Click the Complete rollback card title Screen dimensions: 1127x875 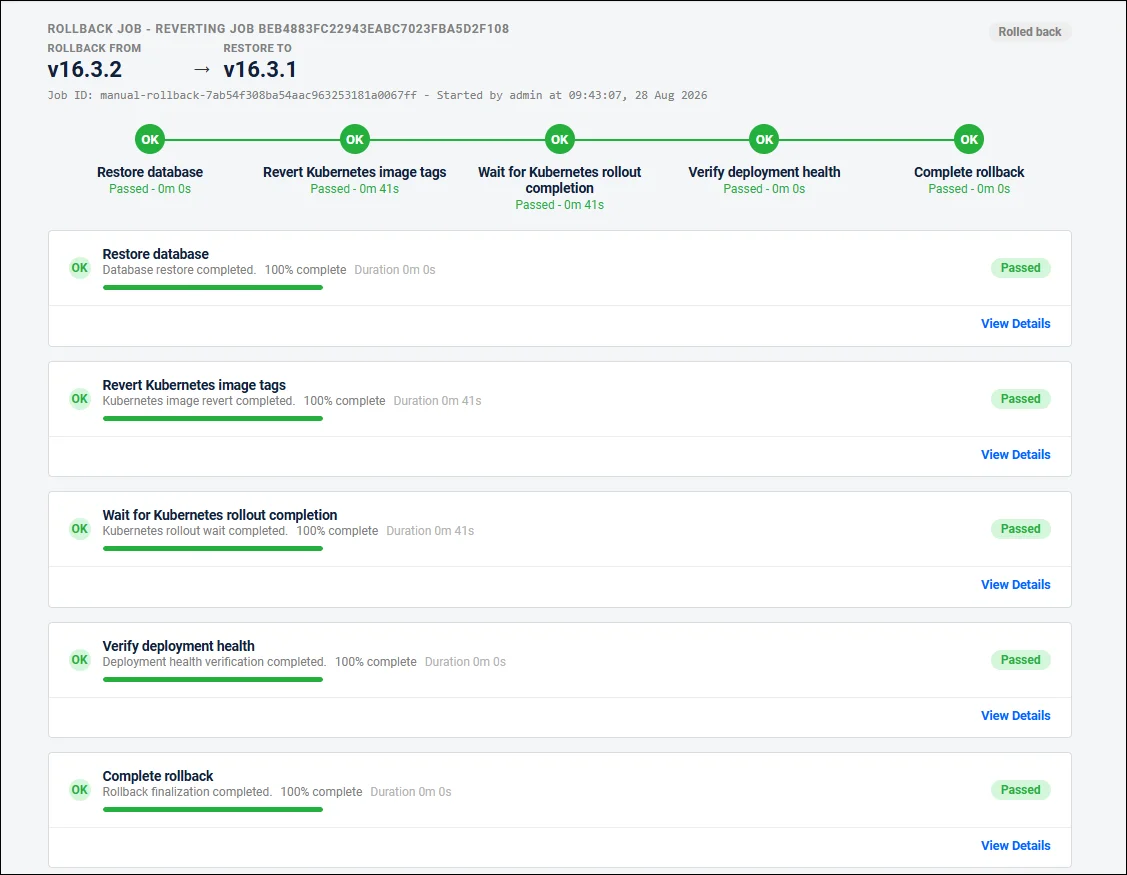[157, 776]
